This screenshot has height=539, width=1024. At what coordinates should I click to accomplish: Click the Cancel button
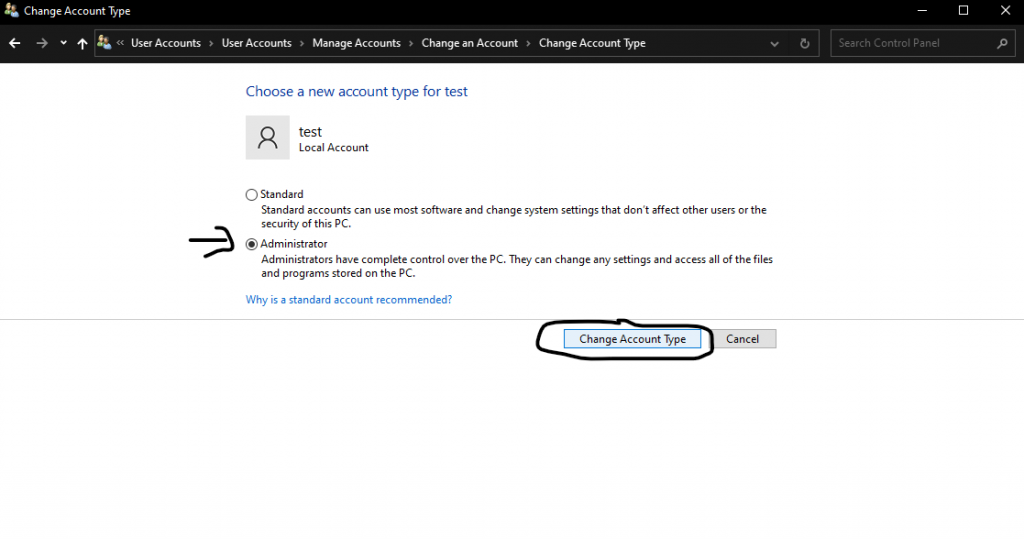(x=743, y=339)
